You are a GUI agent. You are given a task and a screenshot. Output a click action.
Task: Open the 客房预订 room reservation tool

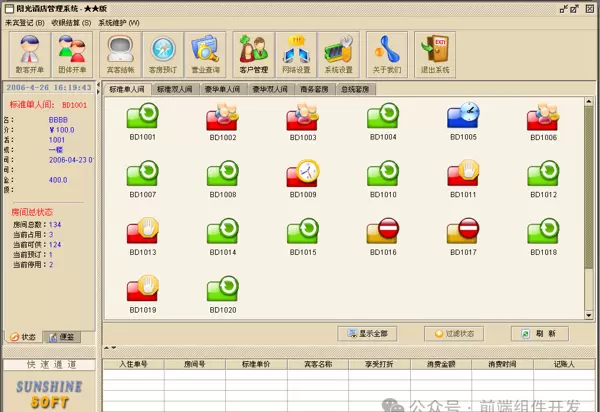coord(162,54)
